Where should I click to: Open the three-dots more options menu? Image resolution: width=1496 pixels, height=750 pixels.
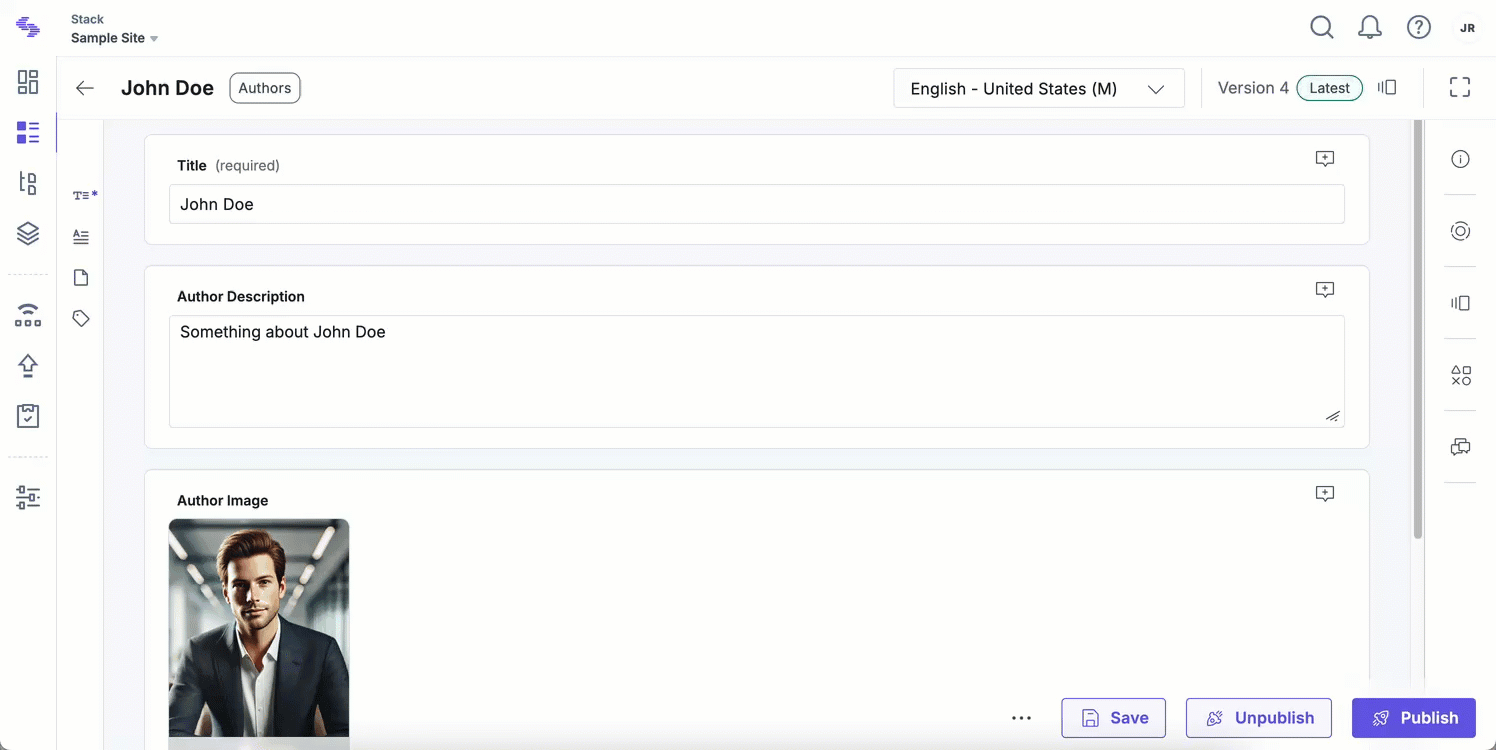1021,718
